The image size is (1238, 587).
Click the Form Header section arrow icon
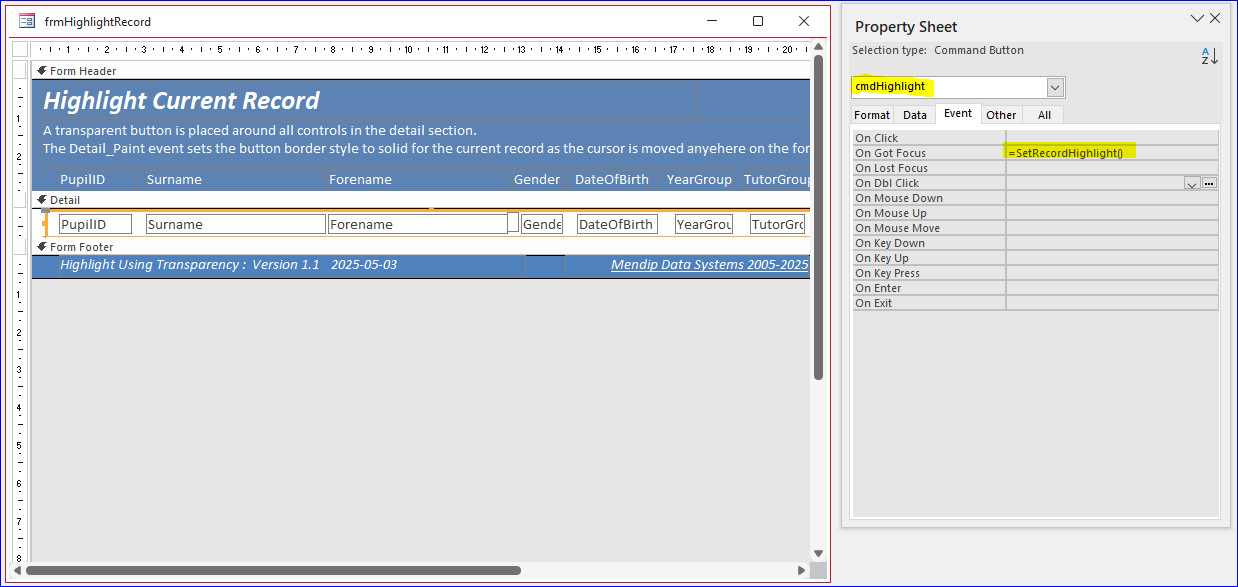pos(41,71)
